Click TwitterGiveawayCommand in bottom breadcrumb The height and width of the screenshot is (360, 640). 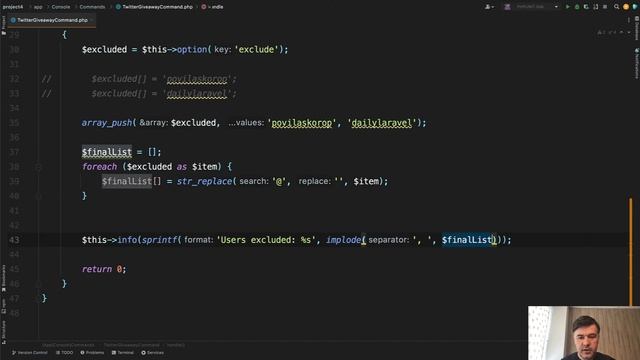[131, 345]
